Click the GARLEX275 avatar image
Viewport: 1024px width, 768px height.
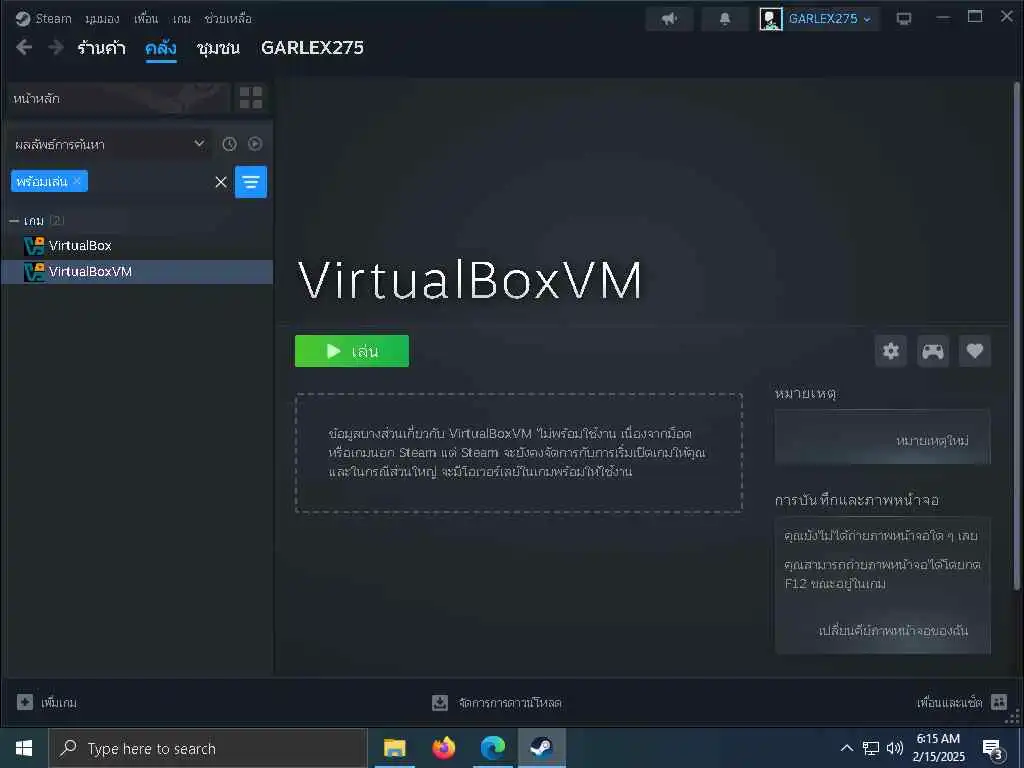tap(771, 19)
